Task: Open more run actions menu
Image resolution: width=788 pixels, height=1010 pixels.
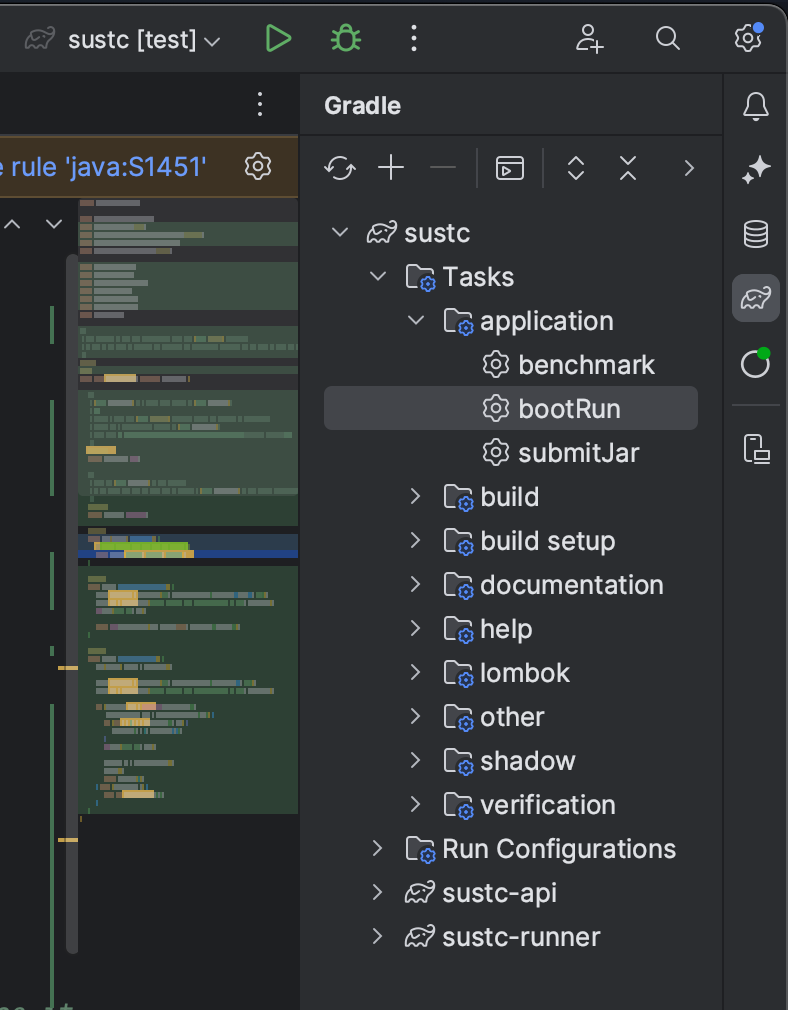Action: pos(414,39)
